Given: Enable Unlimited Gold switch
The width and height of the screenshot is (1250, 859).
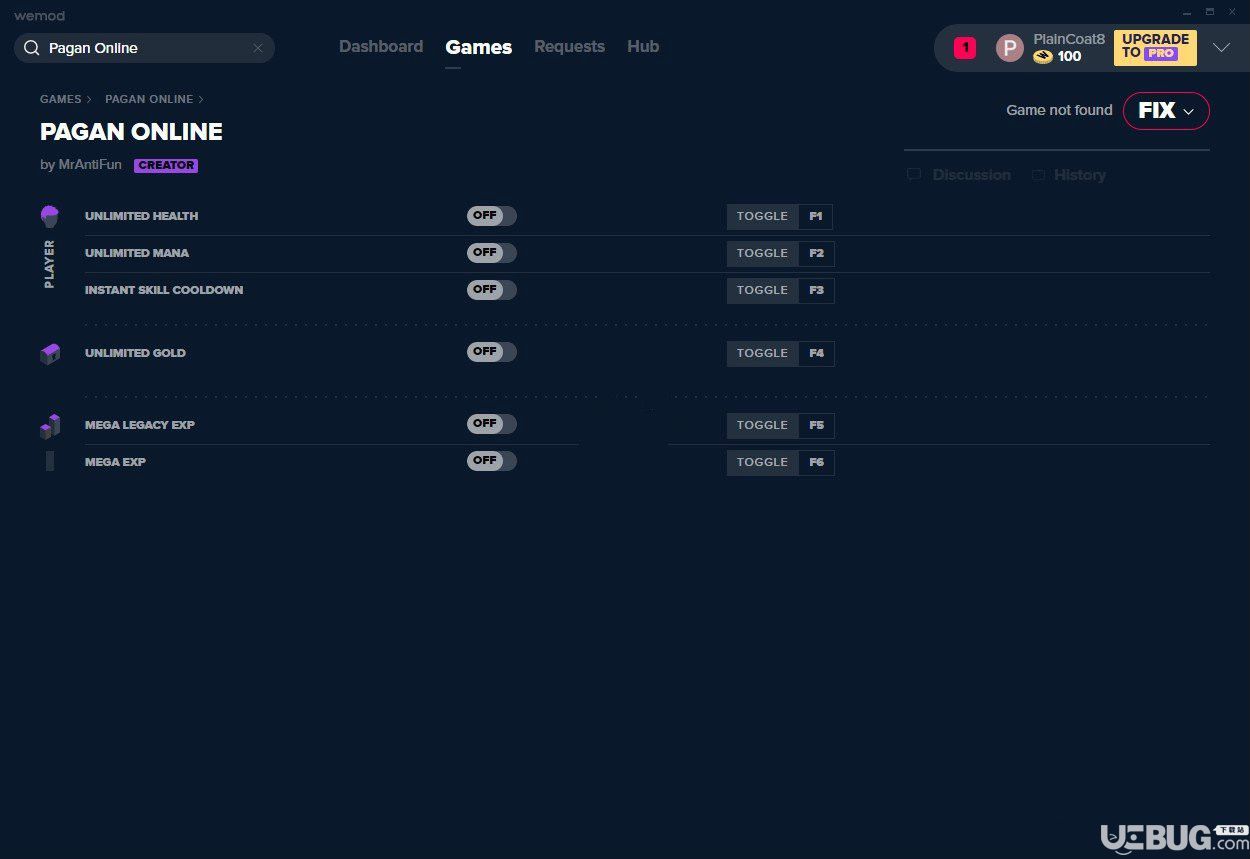Looking at the screenshot, I should click(x=492, y=352).
